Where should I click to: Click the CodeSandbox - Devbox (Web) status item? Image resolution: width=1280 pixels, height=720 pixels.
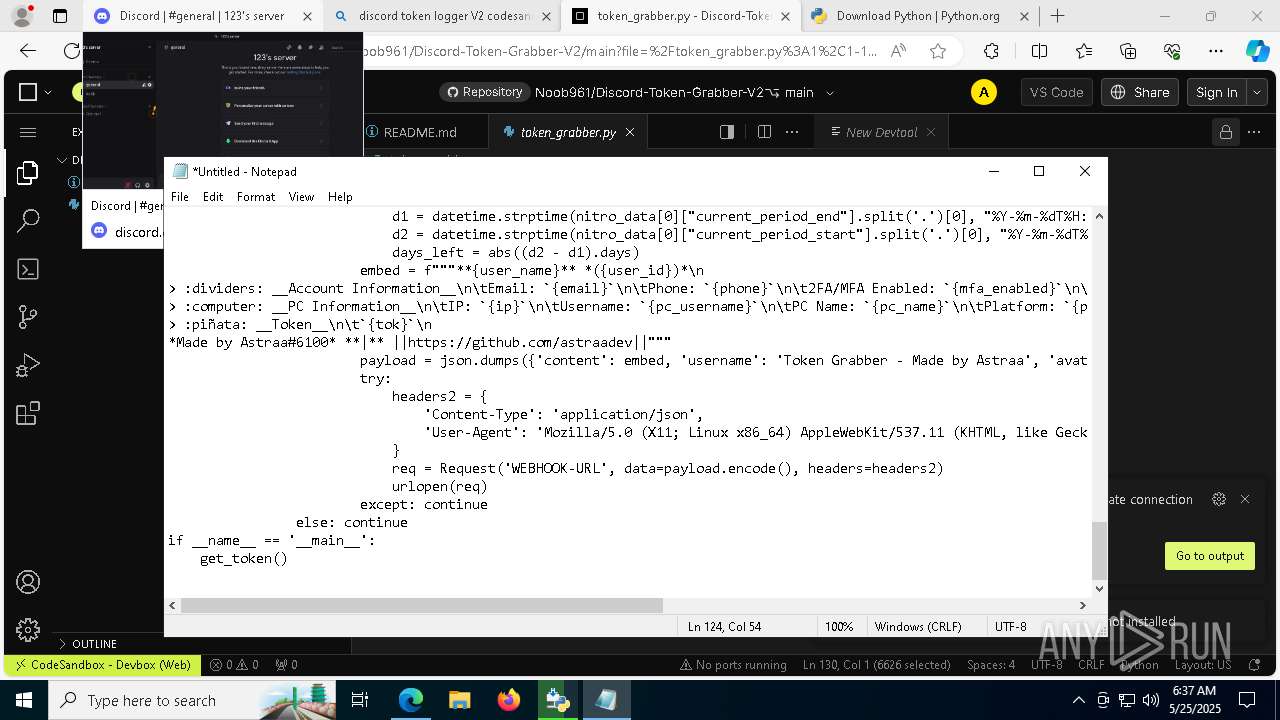click(101, 664)
